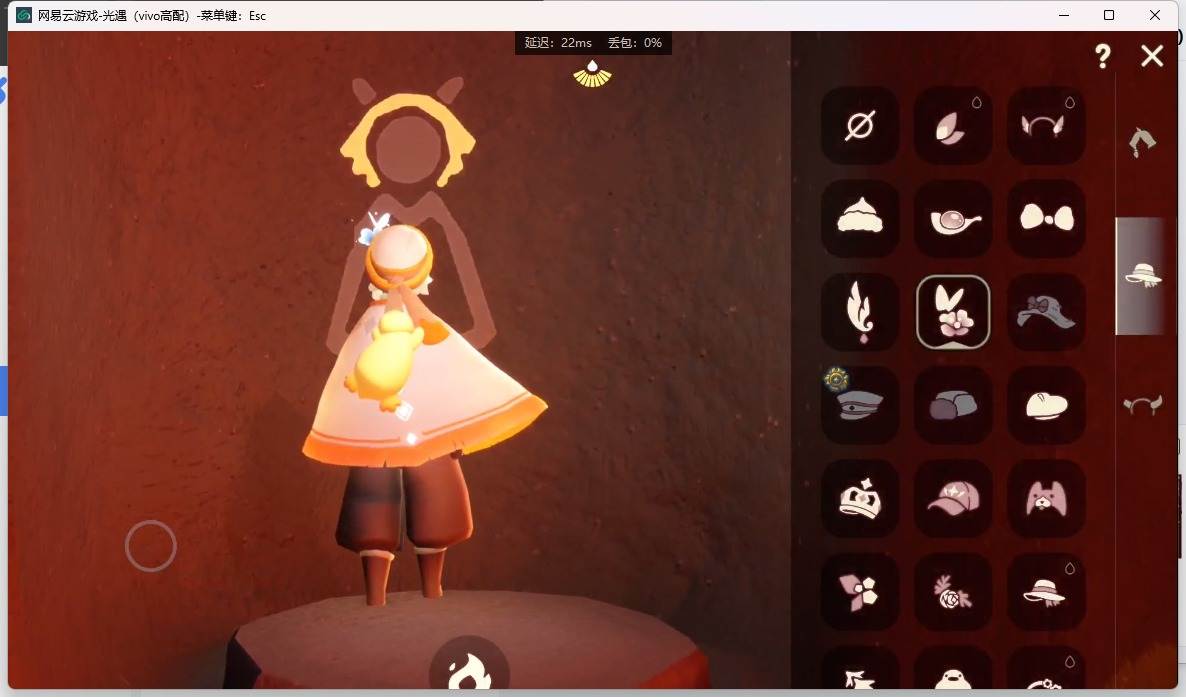
Task: Open the question mark help
Action: [x=1103, y=56]
